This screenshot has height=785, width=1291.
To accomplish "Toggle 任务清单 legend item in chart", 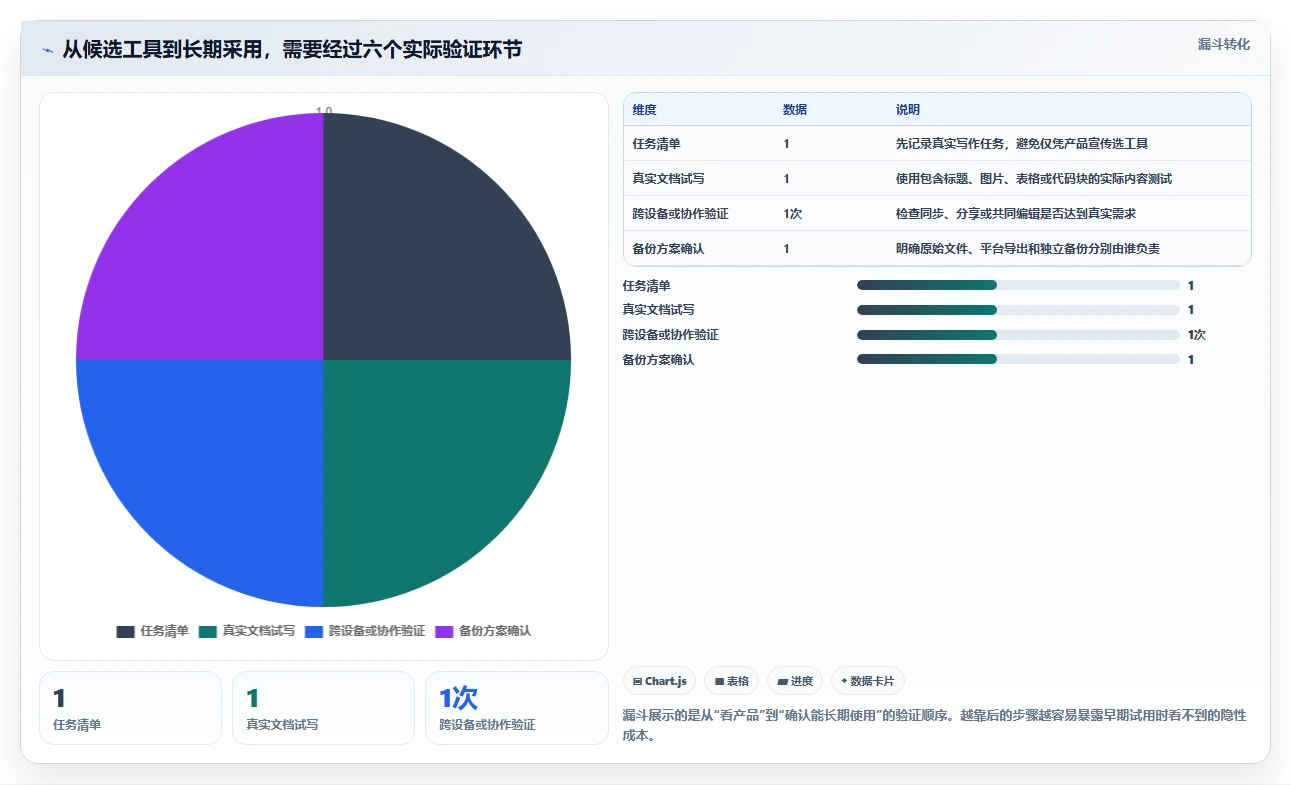I will [152, 631].
